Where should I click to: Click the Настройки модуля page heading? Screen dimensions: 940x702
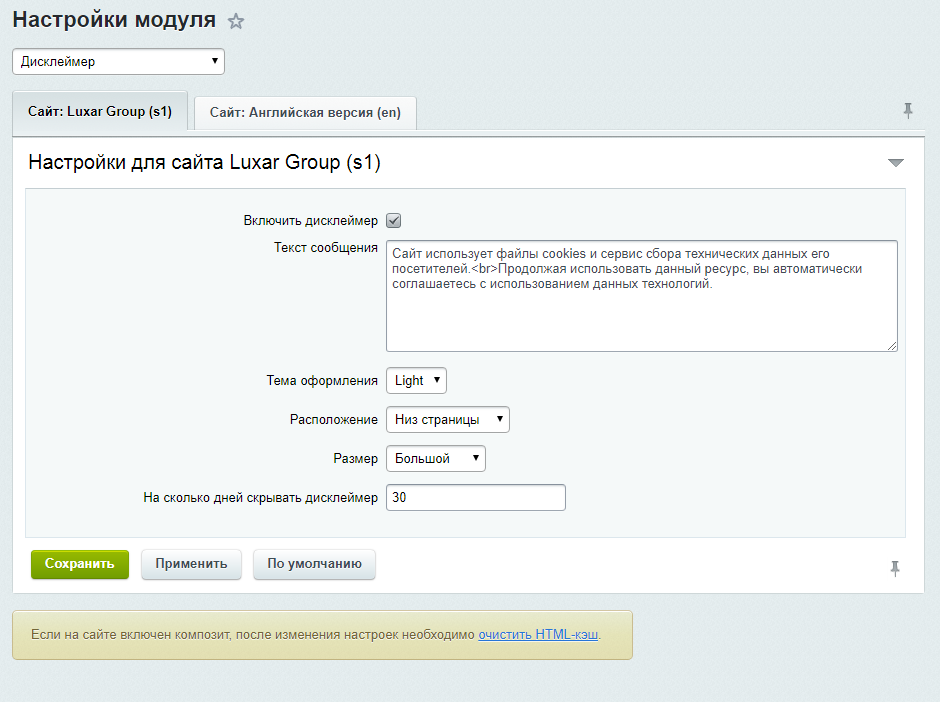click(114, 20)
